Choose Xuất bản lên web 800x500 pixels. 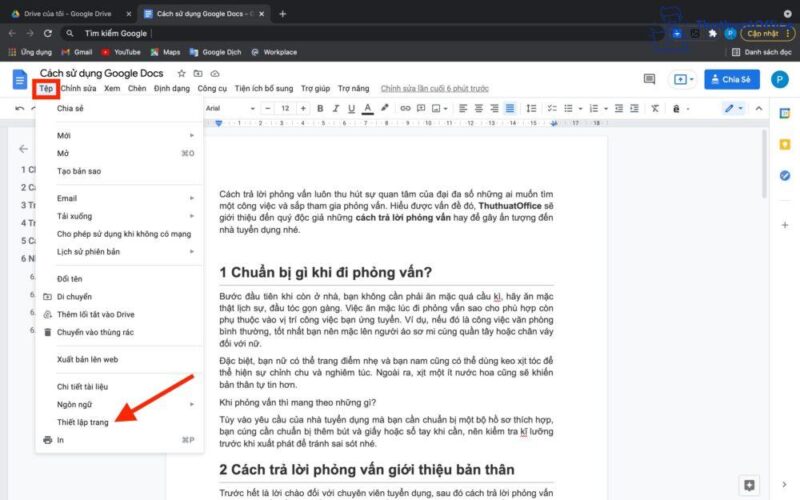coord(119,359)
